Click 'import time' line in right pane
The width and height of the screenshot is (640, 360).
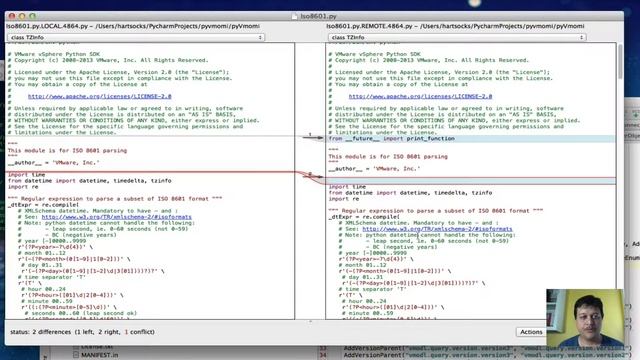[x=347, y=187]
